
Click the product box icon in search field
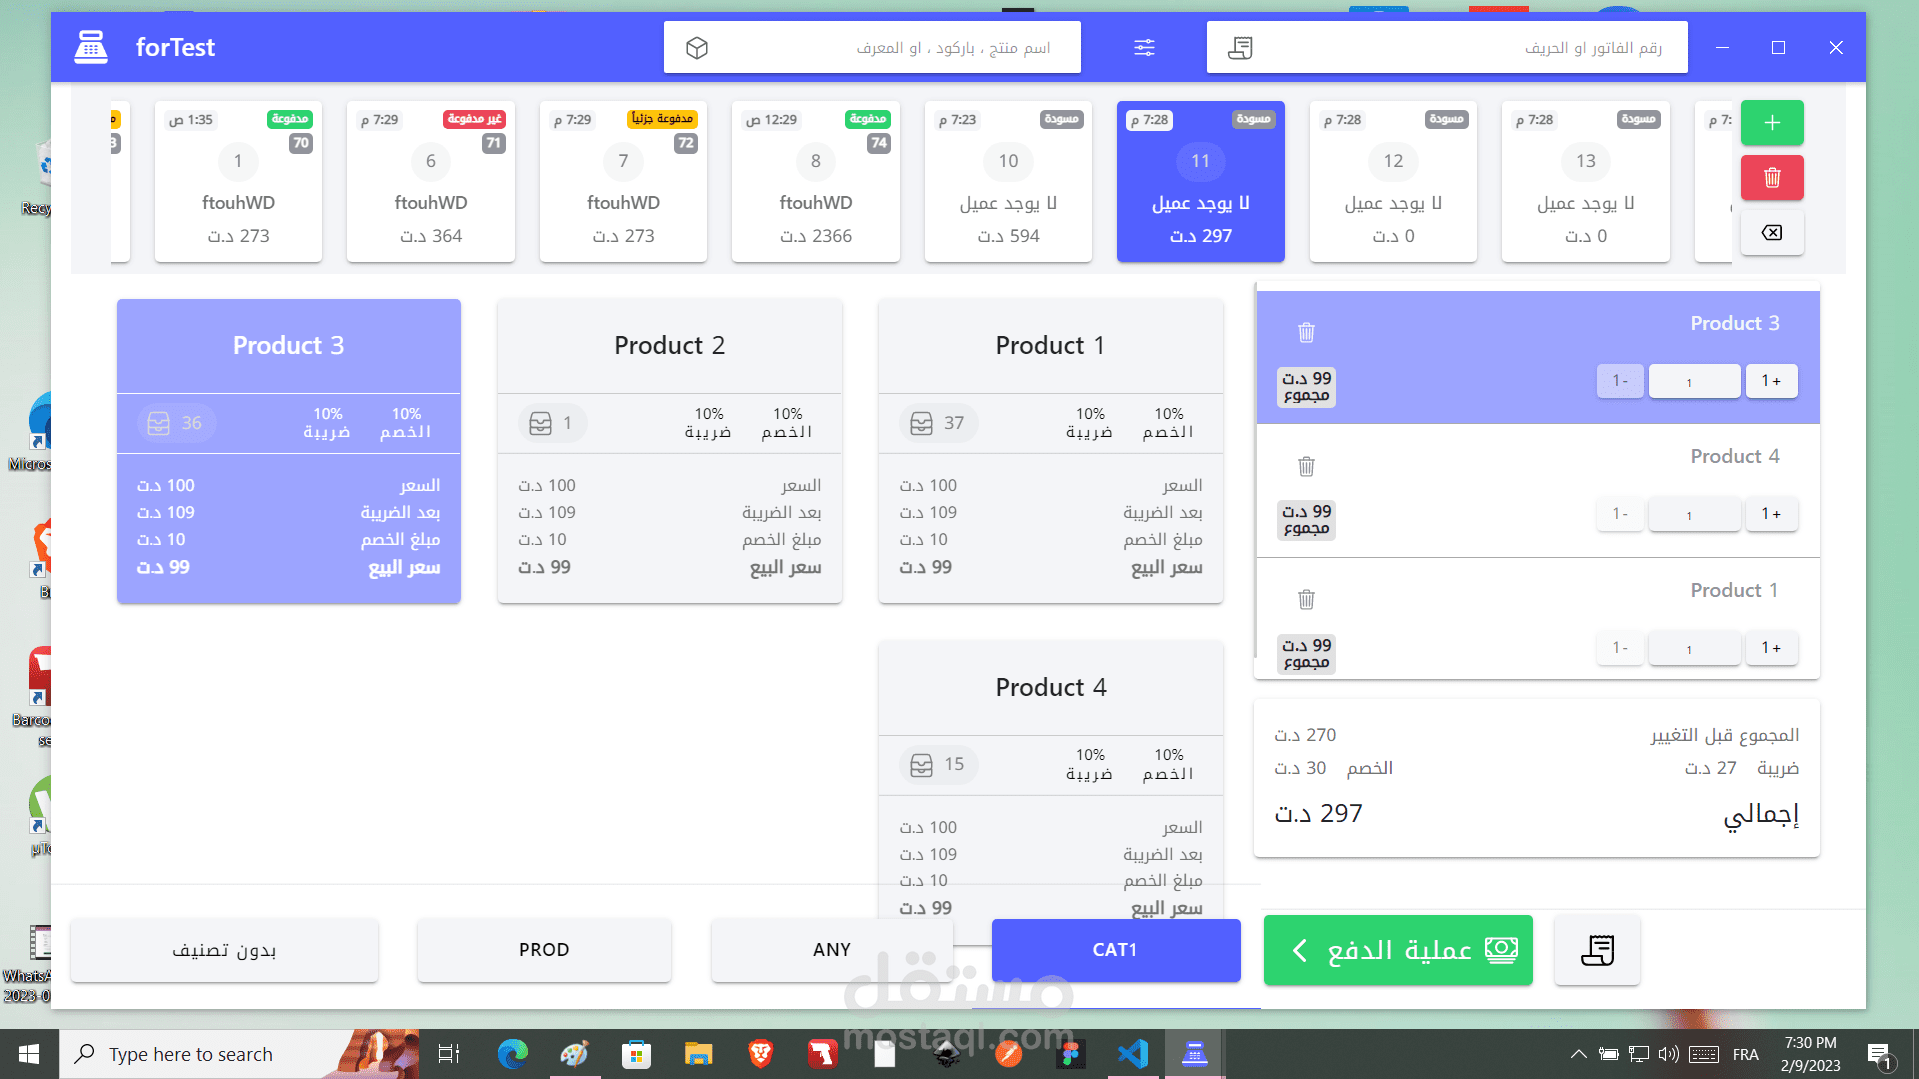[697, 47]
